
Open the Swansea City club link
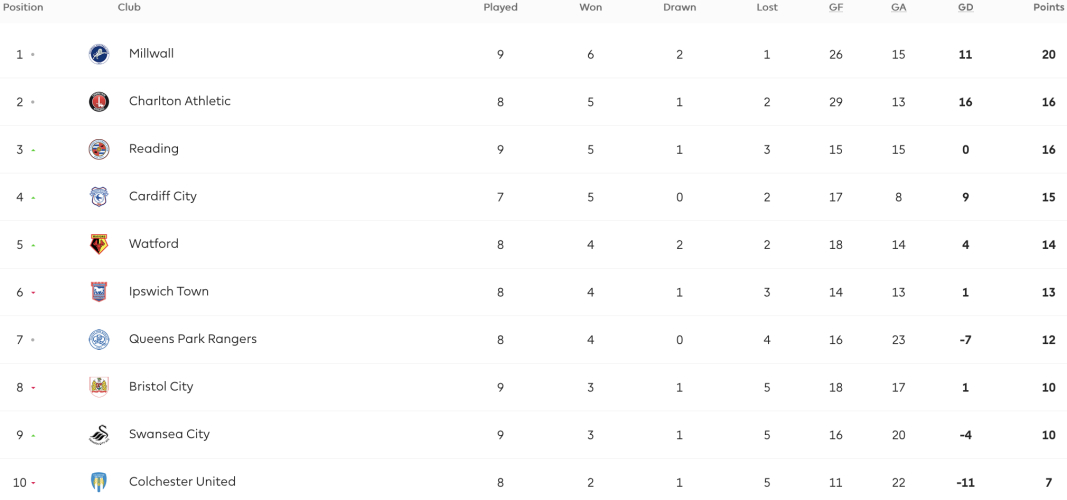(169, 434)
